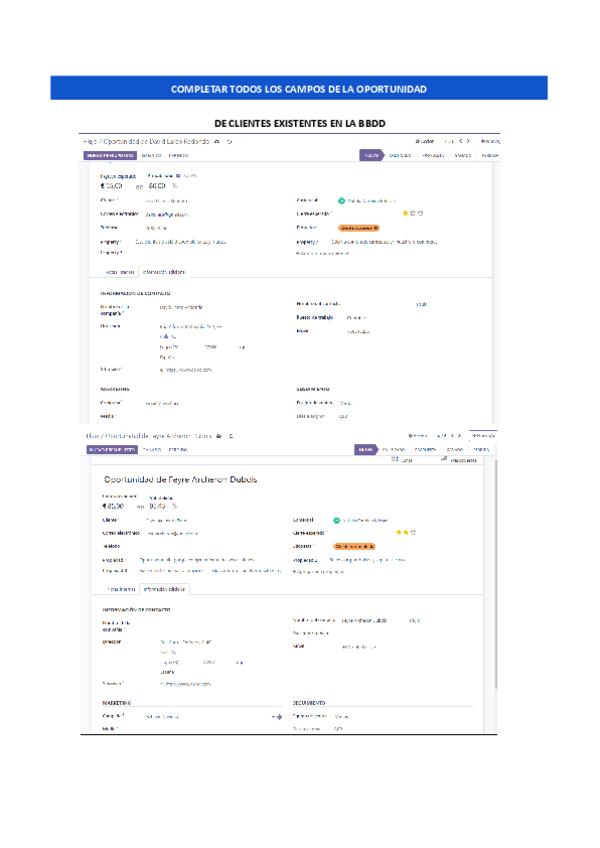600x848 pixels.
Task: Select the highlighted Nuevo stage in top status bar
Action: 370,155
